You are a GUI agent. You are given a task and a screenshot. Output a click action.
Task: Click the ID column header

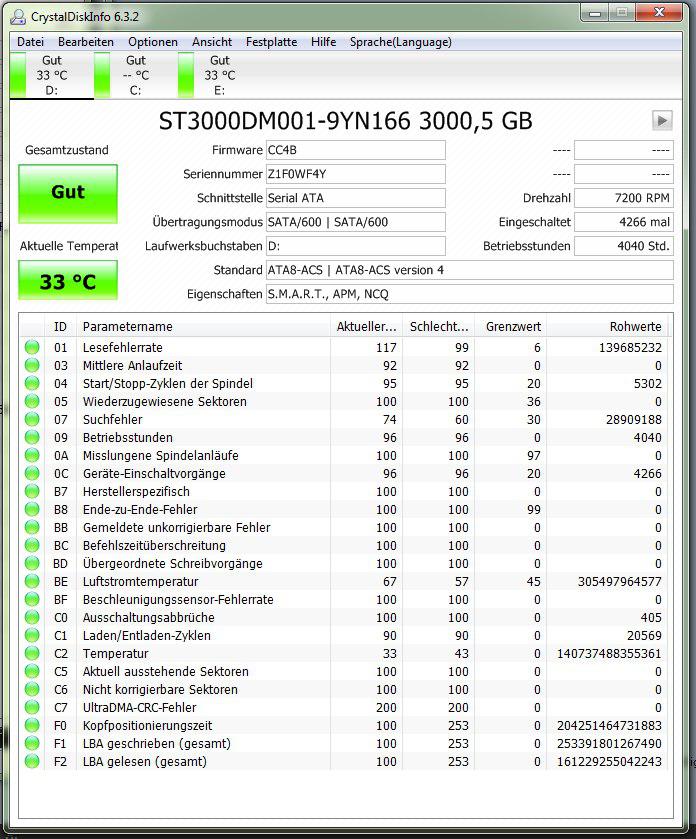[x=60, y=326]
